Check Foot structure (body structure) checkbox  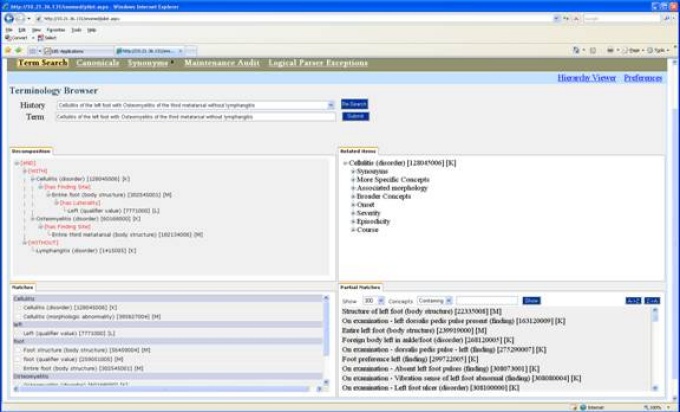[17, 351]
